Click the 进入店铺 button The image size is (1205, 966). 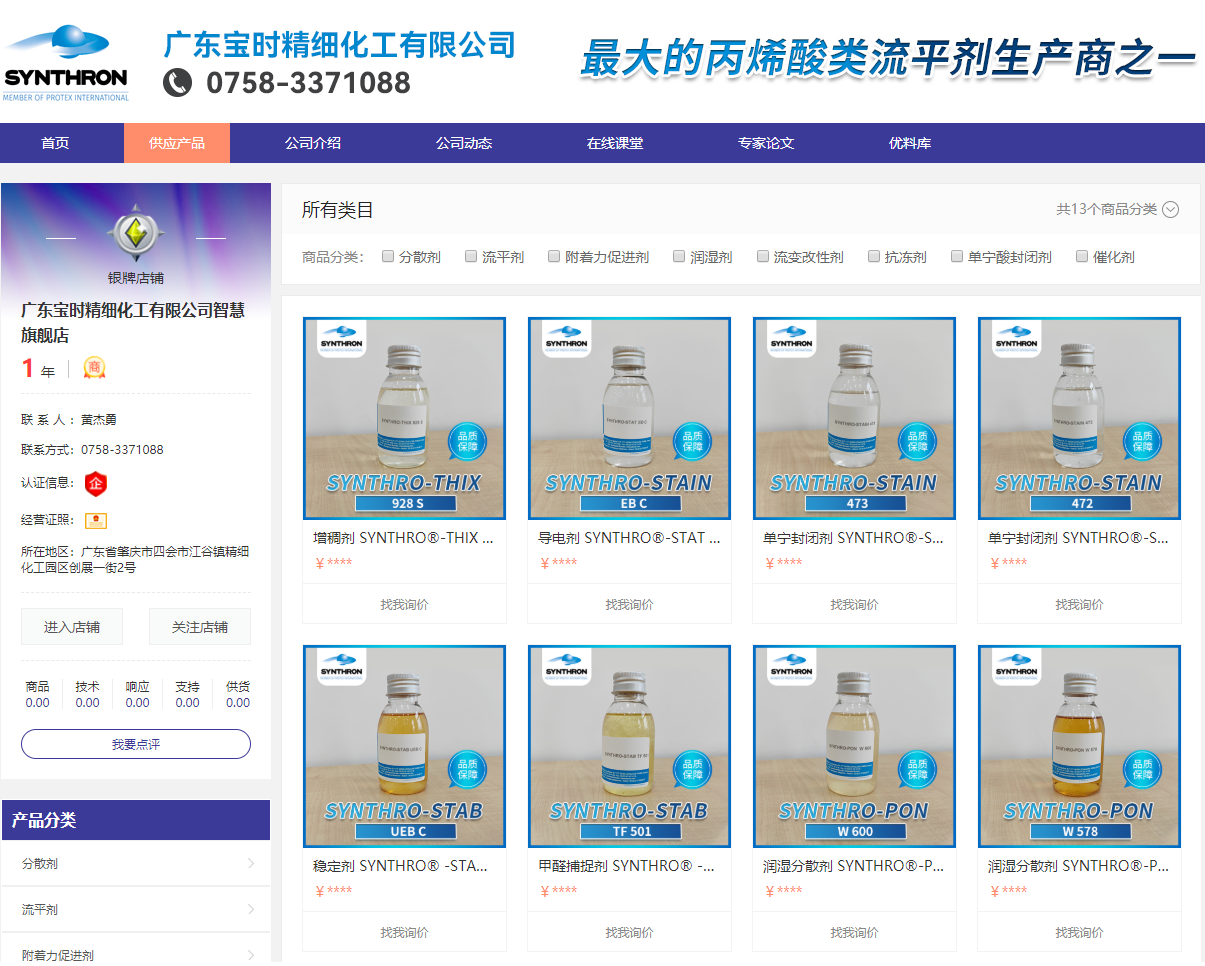point(72,627)
